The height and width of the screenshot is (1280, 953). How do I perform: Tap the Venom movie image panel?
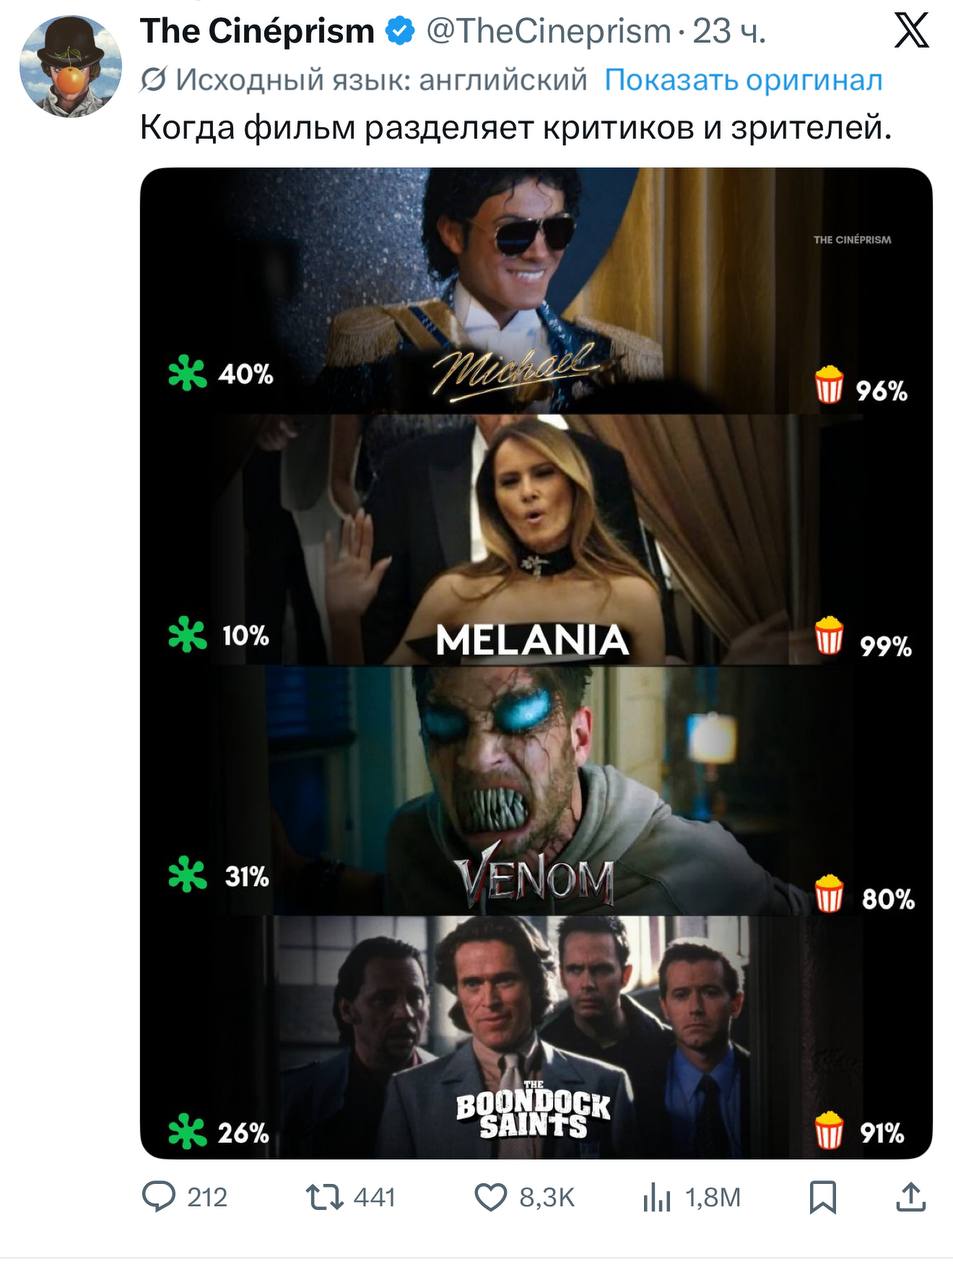pos(536,790)
